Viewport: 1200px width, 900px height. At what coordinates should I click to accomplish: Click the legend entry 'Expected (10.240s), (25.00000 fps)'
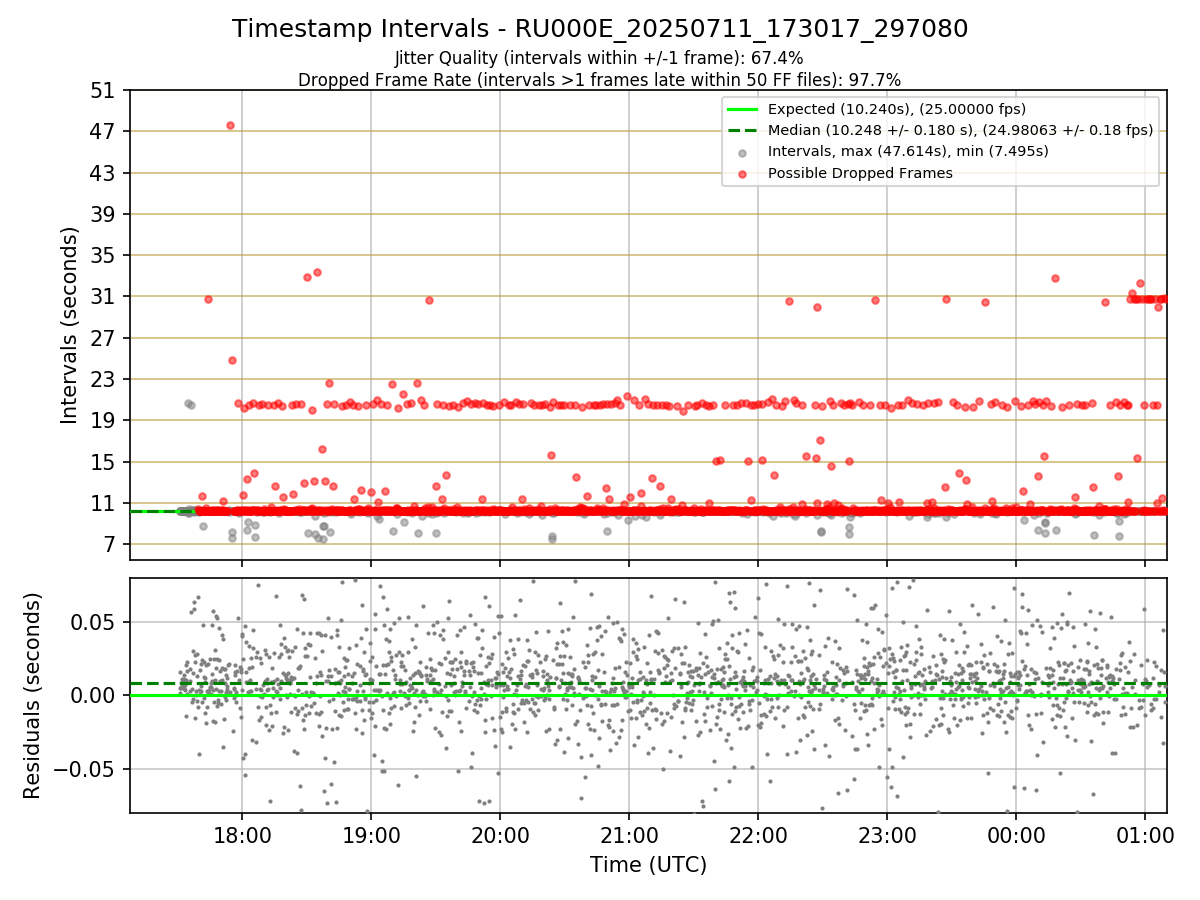pyautogui.click(x=896, y=109)
